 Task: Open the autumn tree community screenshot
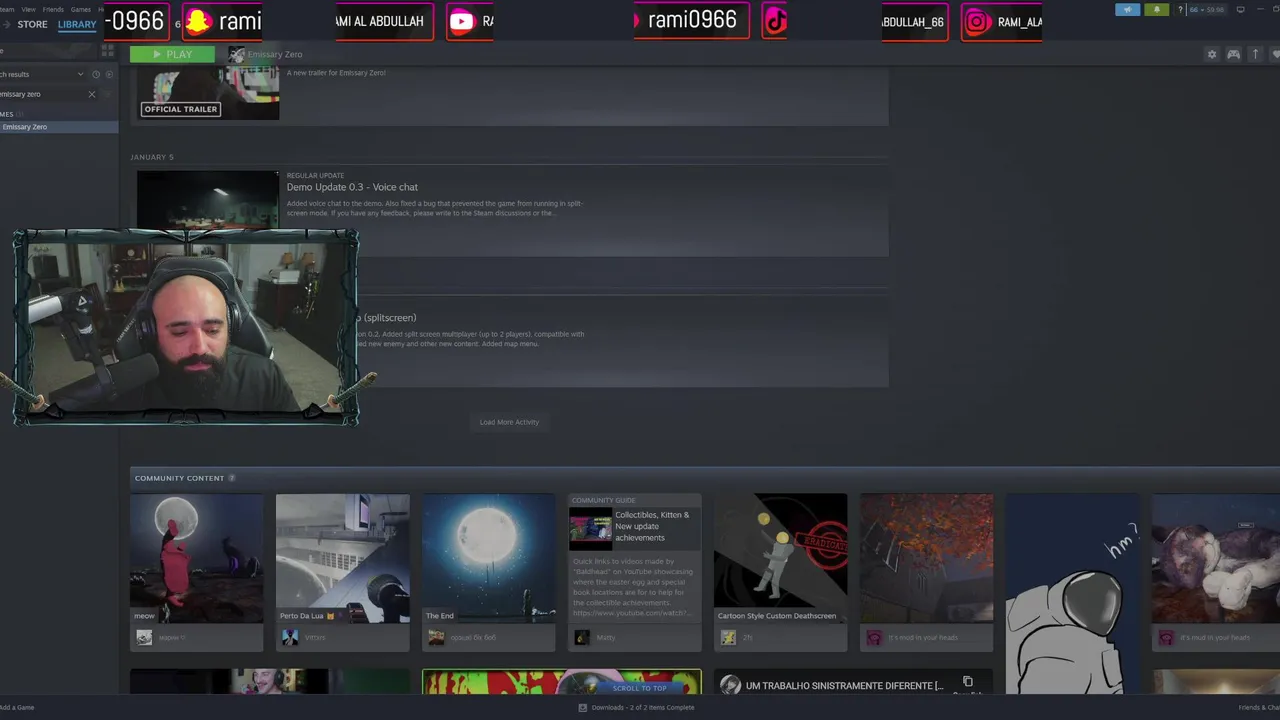926,558
